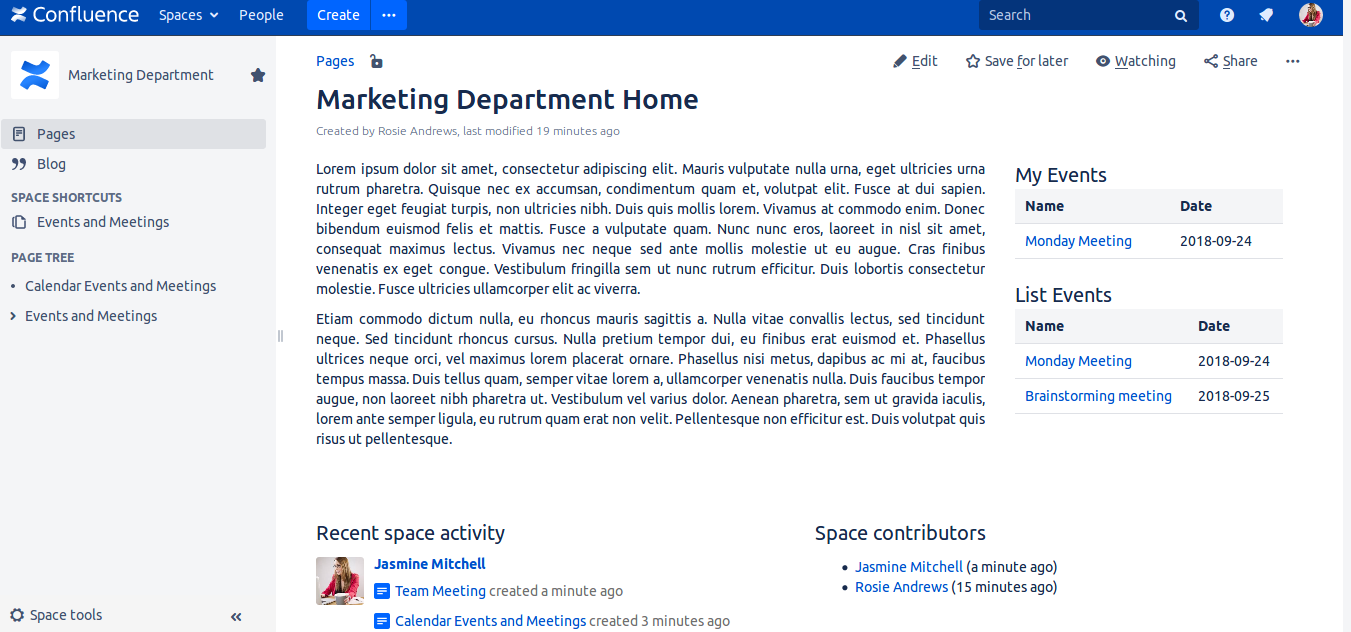Open People in the top navigation
The width and height of the screenshot is (1351, 632).
click(x=261, y=15)
